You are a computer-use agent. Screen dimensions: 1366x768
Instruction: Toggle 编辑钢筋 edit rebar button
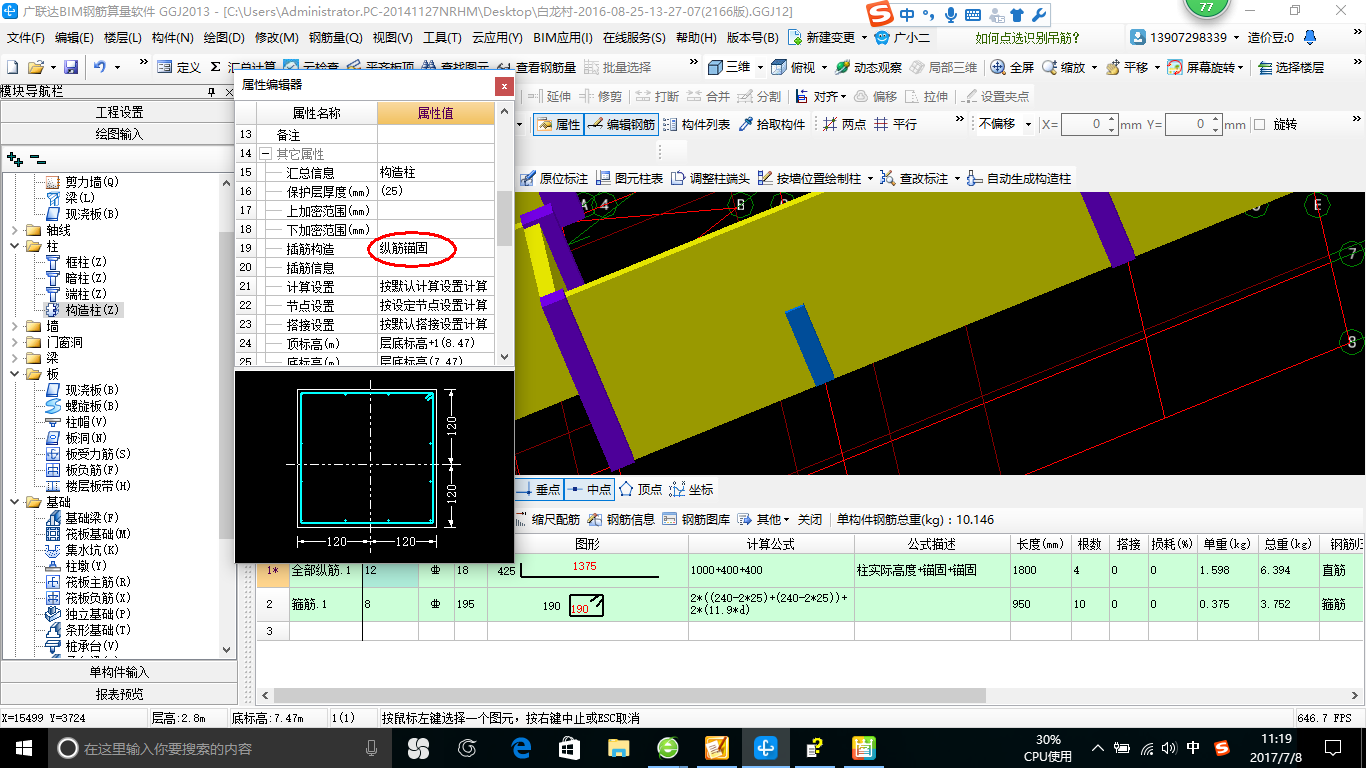pyautogui.click(x=622, y=124)
